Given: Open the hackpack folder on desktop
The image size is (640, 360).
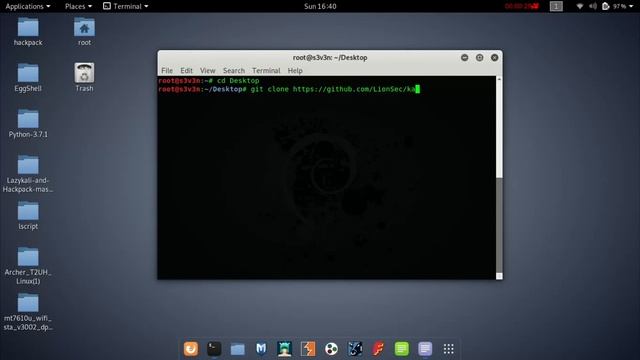Looking at the screenshot, I should (28, 32).
